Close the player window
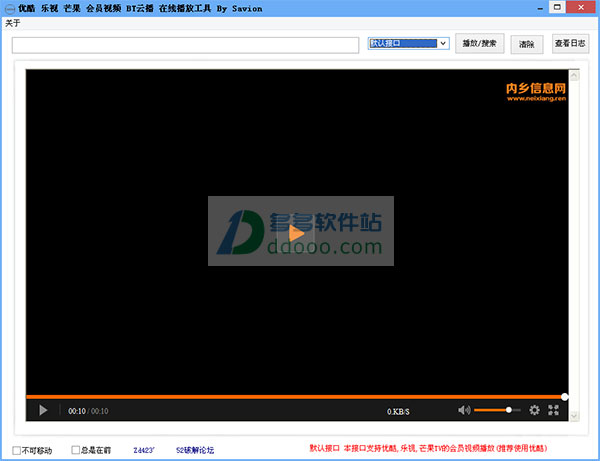This screenshot has height=461, width=600. [580, 7]
